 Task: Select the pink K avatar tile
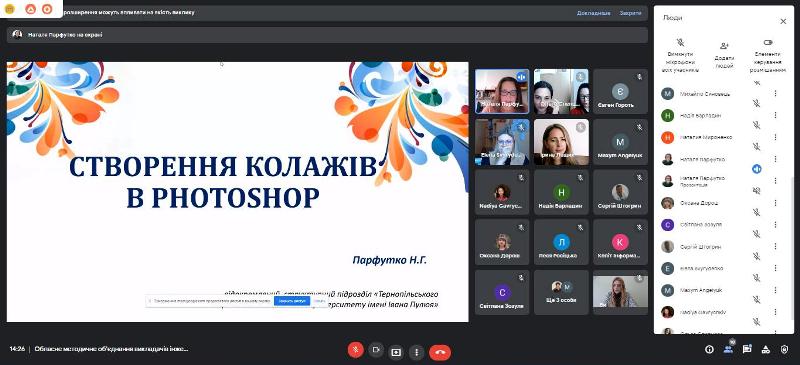pyautogui.click(x=620, y=242)
